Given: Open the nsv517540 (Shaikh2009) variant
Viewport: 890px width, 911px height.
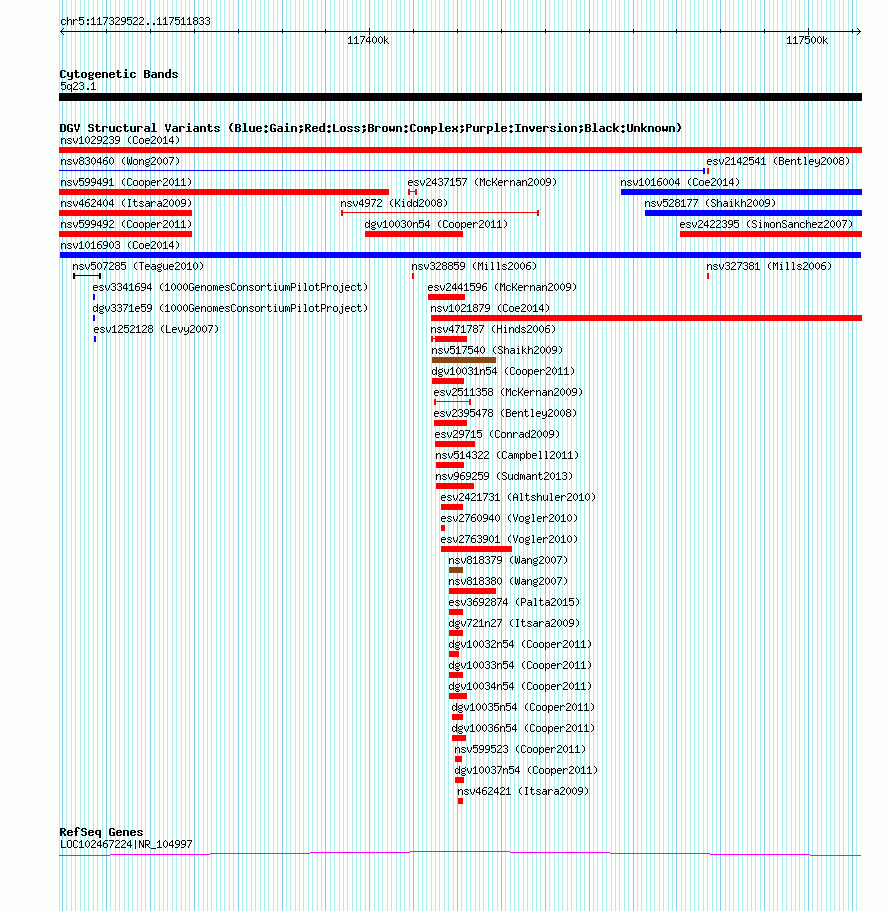Looking at the screenshot, I should (x=497, y=350).
